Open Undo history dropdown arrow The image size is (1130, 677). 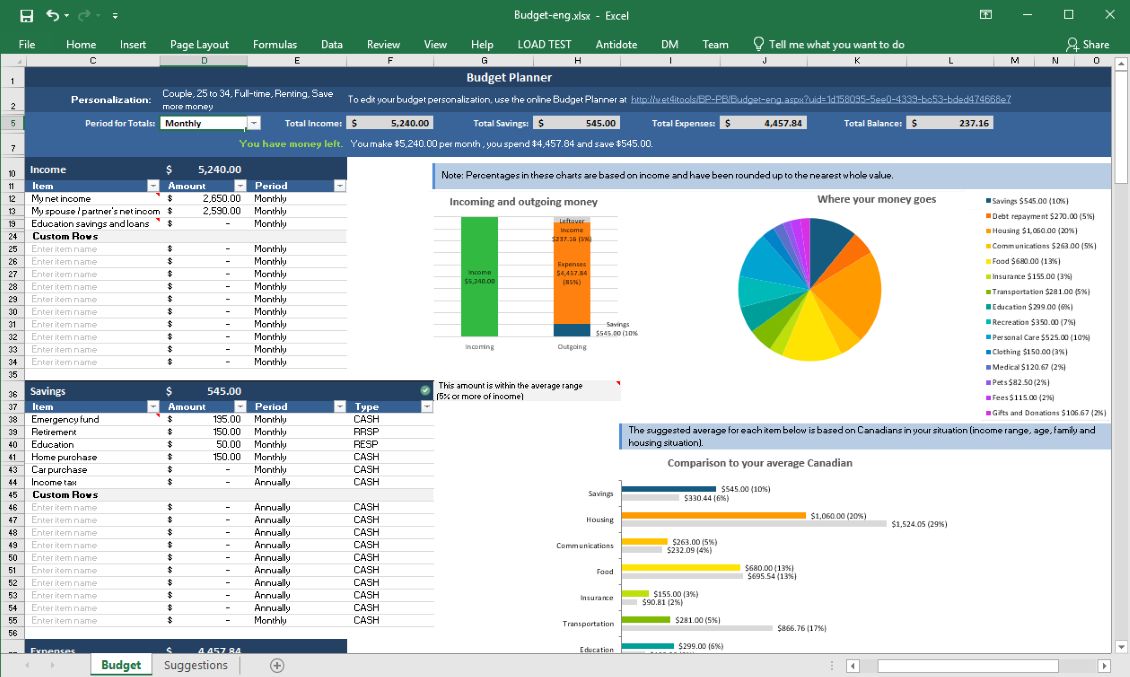[x=66, y=15]
